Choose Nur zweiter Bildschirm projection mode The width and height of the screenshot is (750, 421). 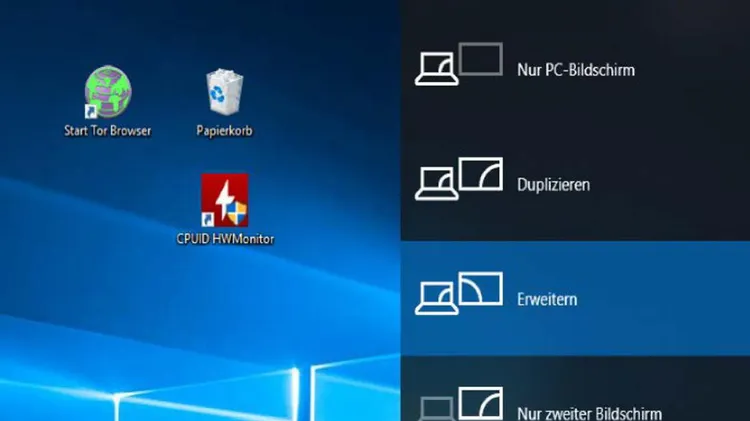point(575,389)
